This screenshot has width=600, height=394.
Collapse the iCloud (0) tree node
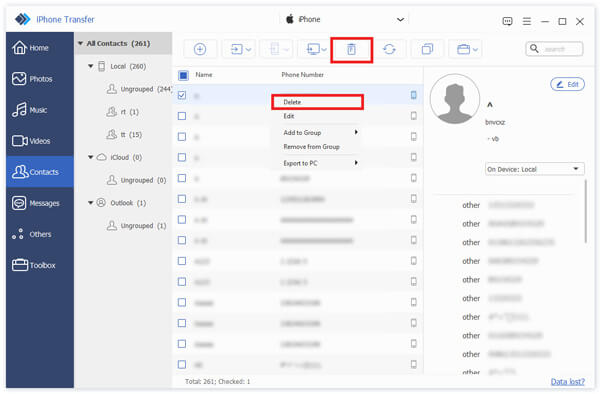[x=91, y=157]
